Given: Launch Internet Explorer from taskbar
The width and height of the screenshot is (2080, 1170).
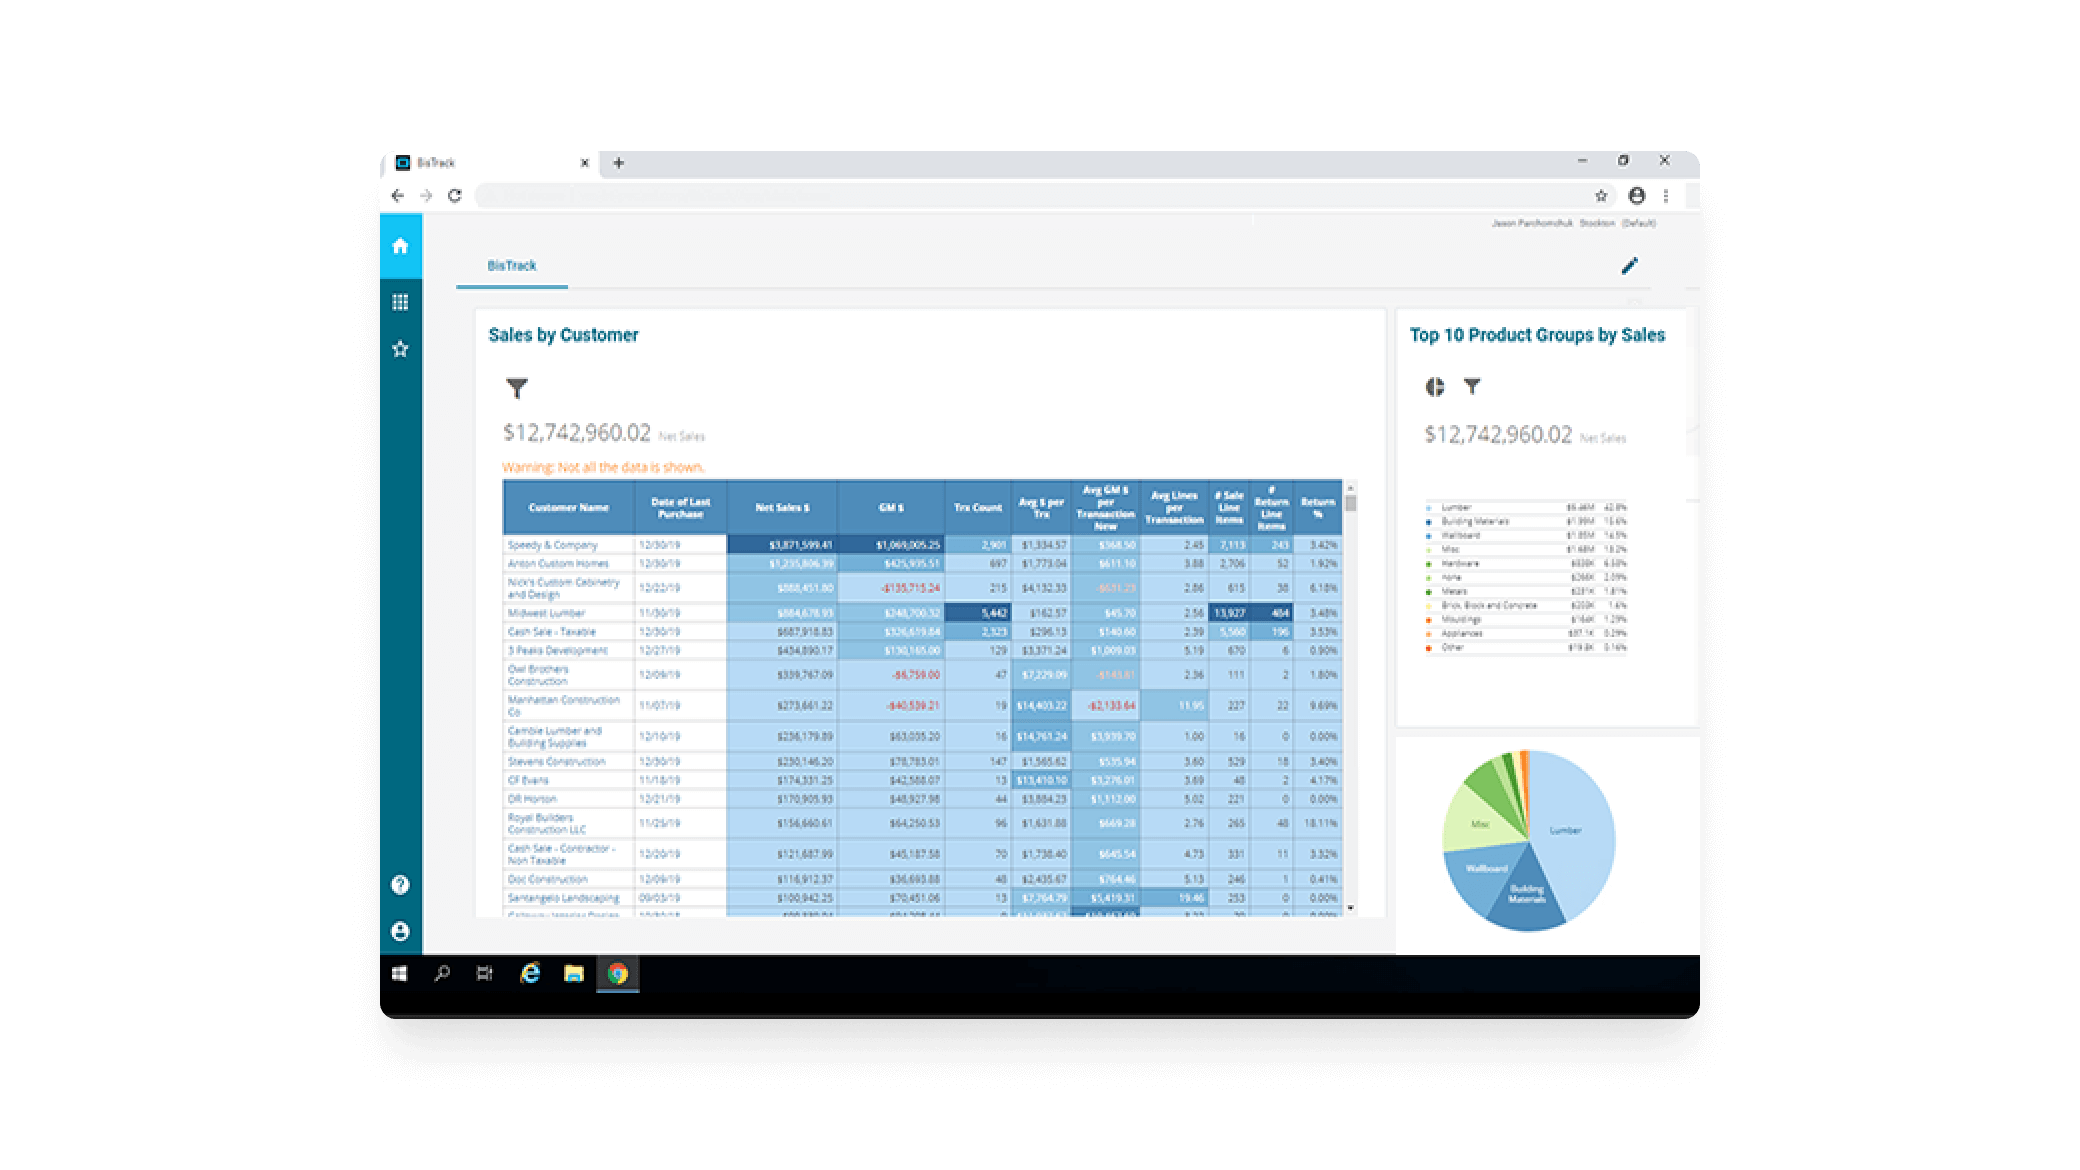Looking at the screenshot, I should pos(530,974).
